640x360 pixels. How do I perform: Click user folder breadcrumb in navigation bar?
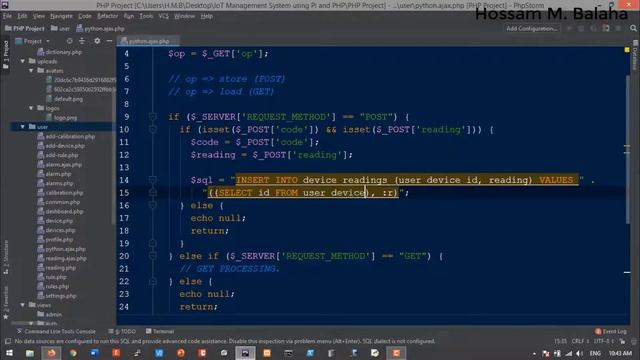pyautogui.click(x=60, y=29)
